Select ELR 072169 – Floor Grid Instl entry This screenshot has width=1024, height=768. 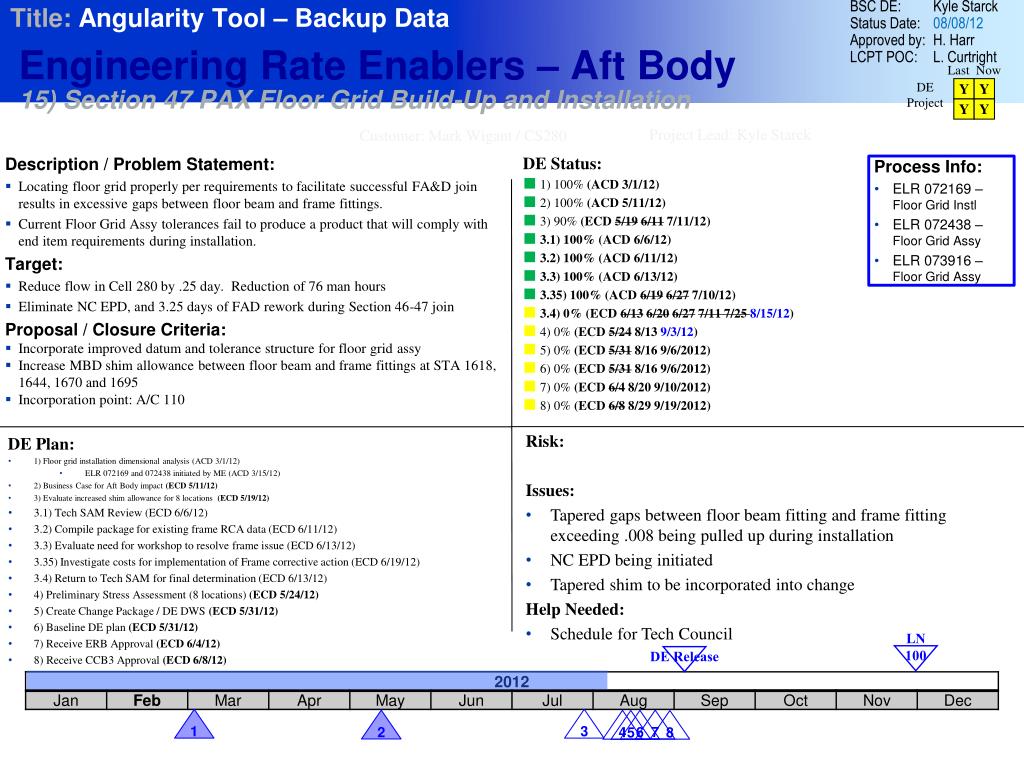[937, 197]
